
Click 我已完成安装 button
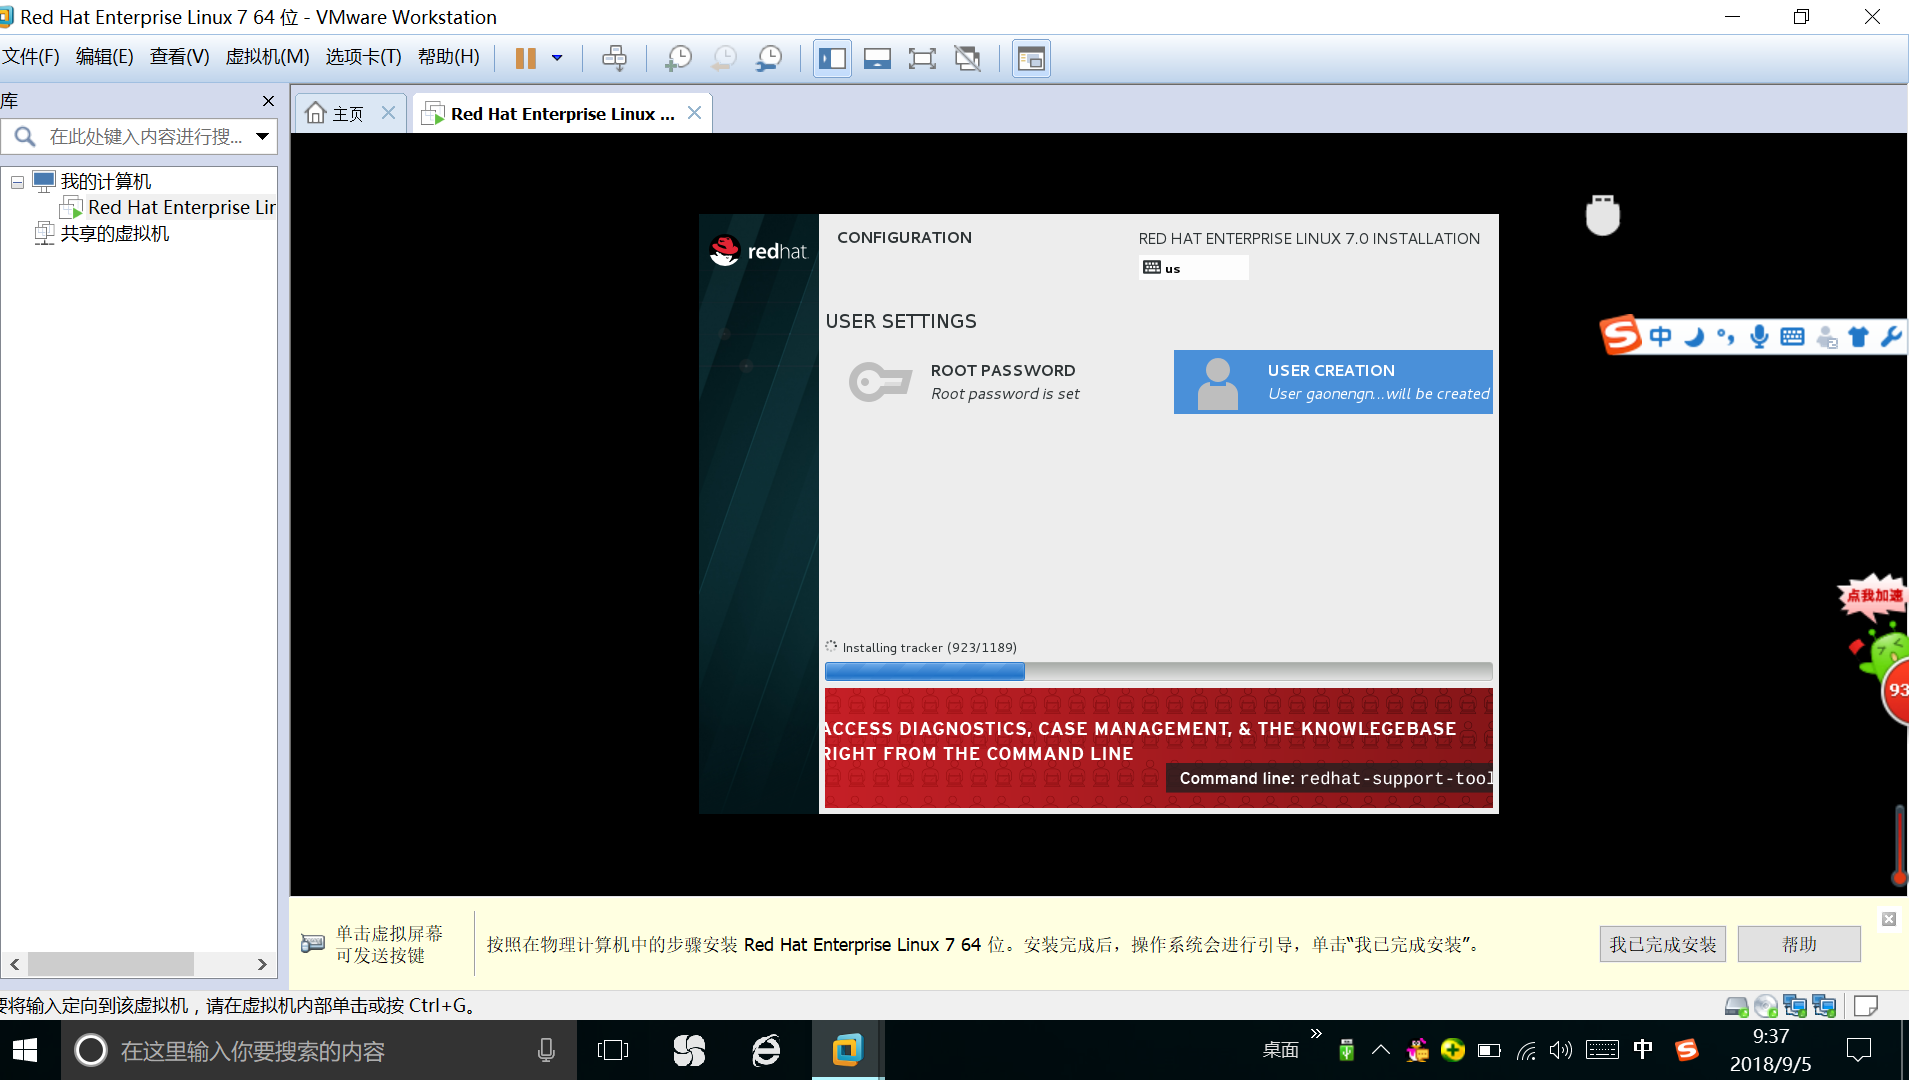tap(1663, 944)
